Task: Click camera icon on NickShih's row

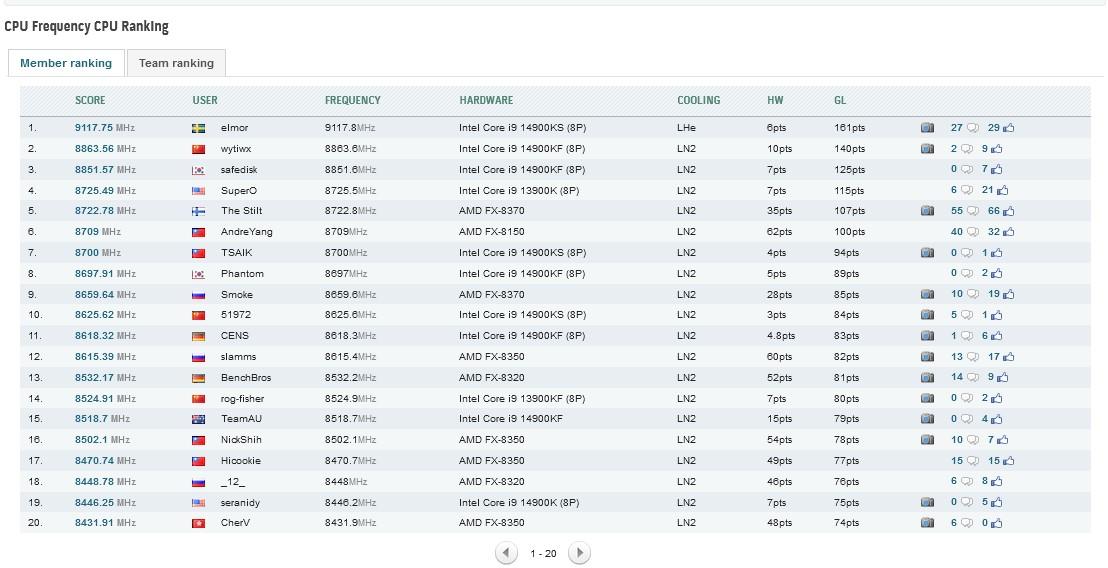Action: click(x=927, y=440)
